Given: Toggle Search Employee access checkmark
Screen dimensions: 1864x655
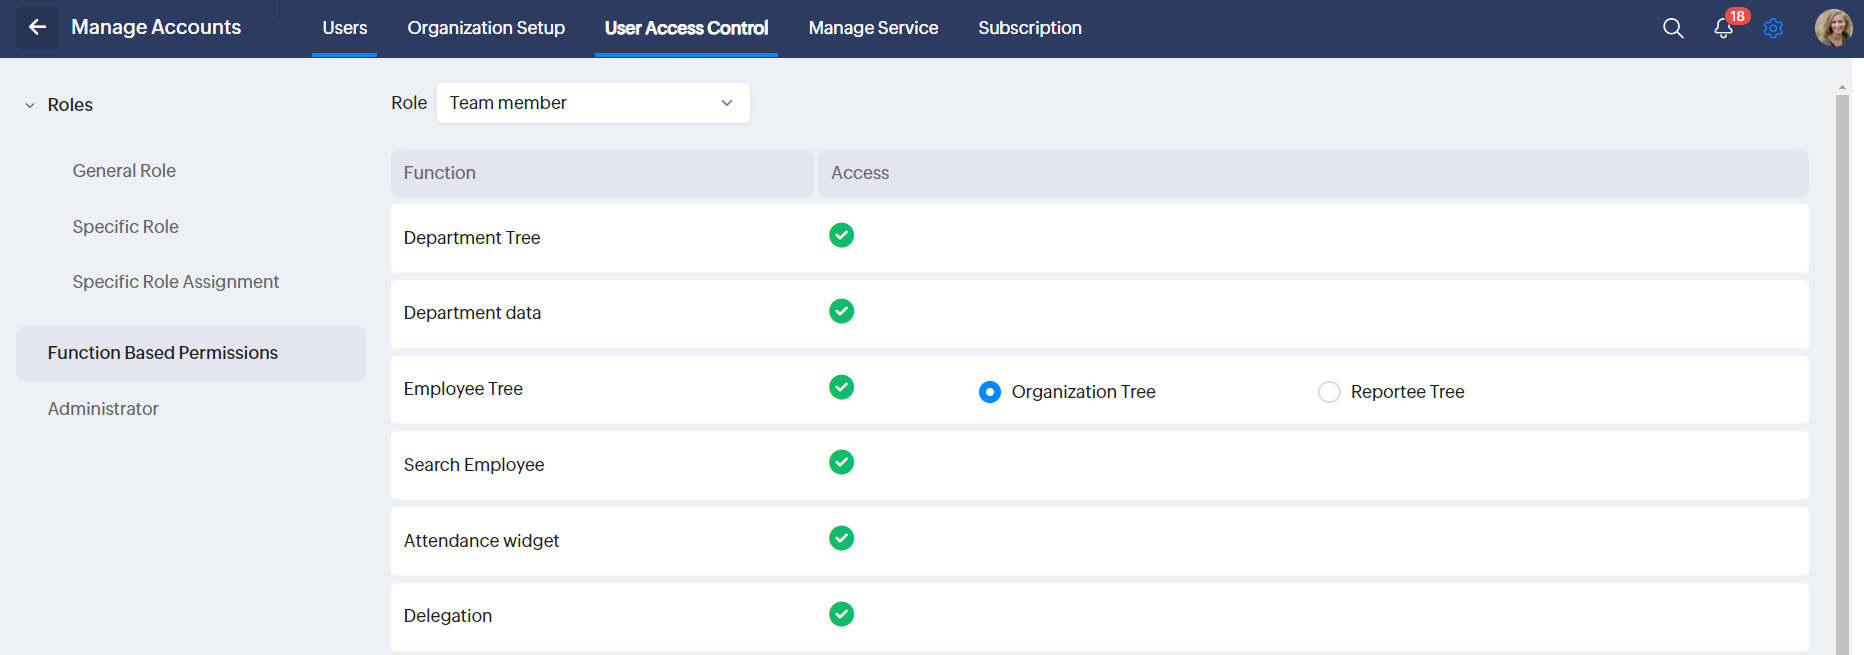Looking at the screenshot, I should [x=841, y=462].
